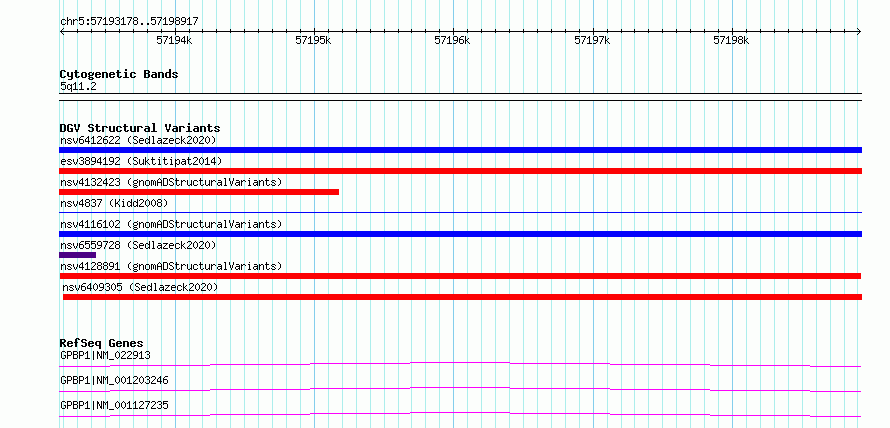The width and height of the screenshot is (890, 428).
Task: Click the blue bar for nsv6412622
Action: (460, 150)
